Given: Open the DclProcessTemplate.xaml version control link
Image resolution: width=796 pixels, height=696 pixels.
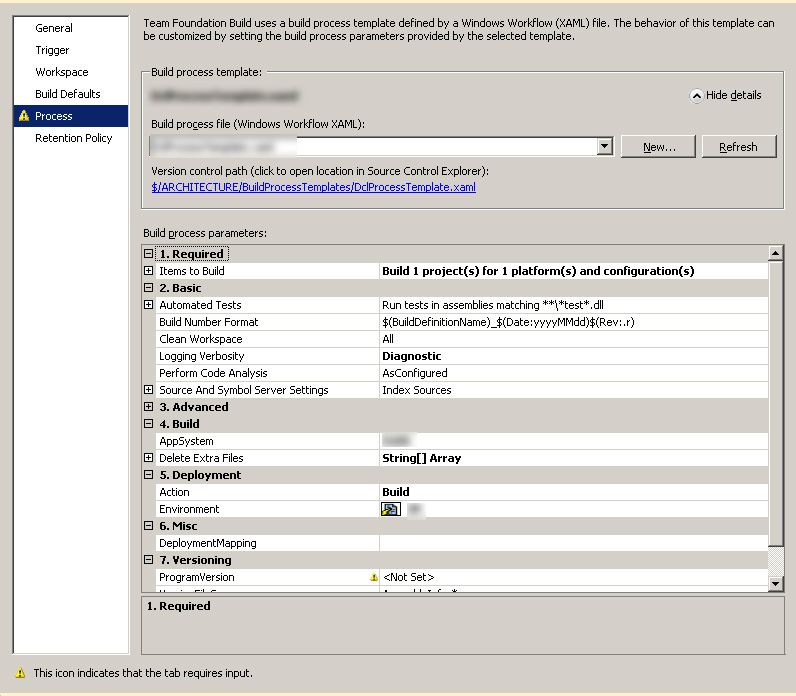Looking at the screenshot, I should 313,187.
